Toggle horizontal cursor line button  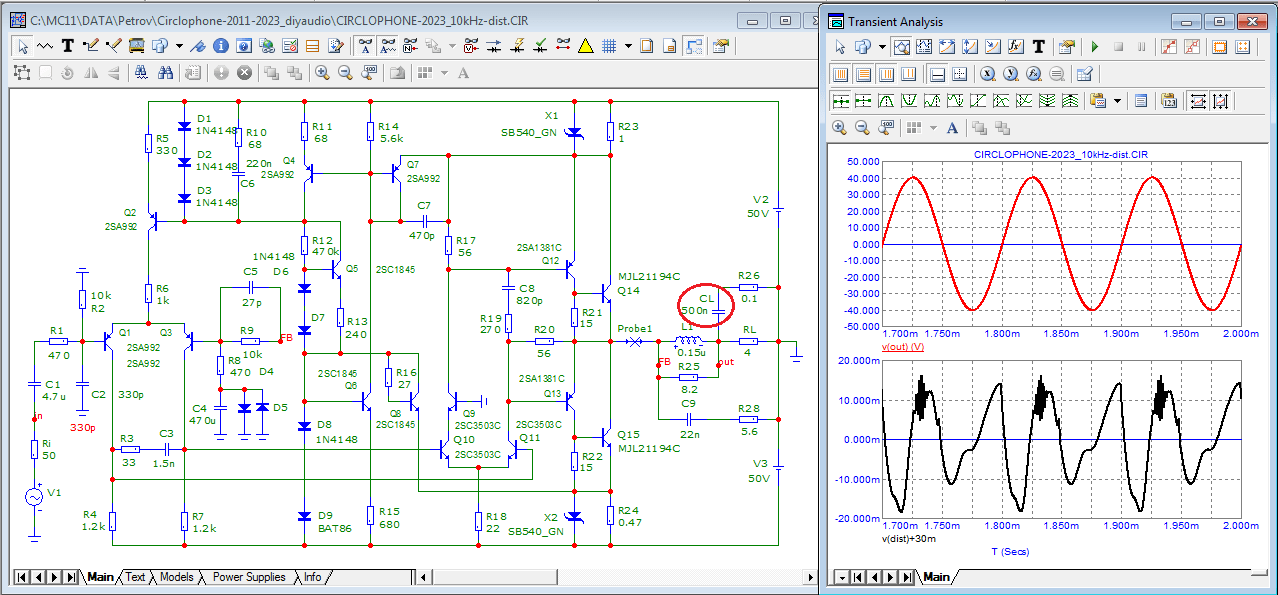tap(938, 74)
